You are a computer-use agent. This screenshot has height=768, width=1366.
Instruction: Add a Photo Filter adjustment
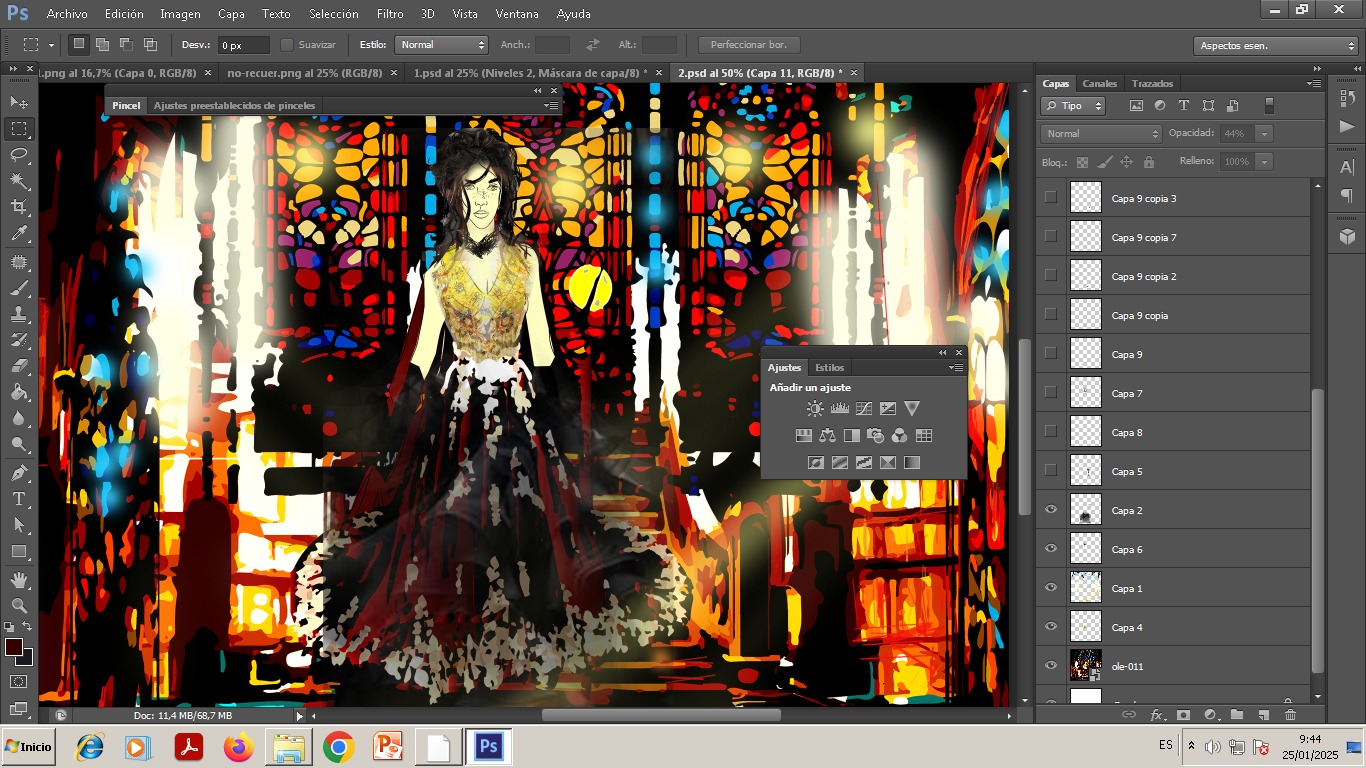pyautogui.click(x=875, y=435)
